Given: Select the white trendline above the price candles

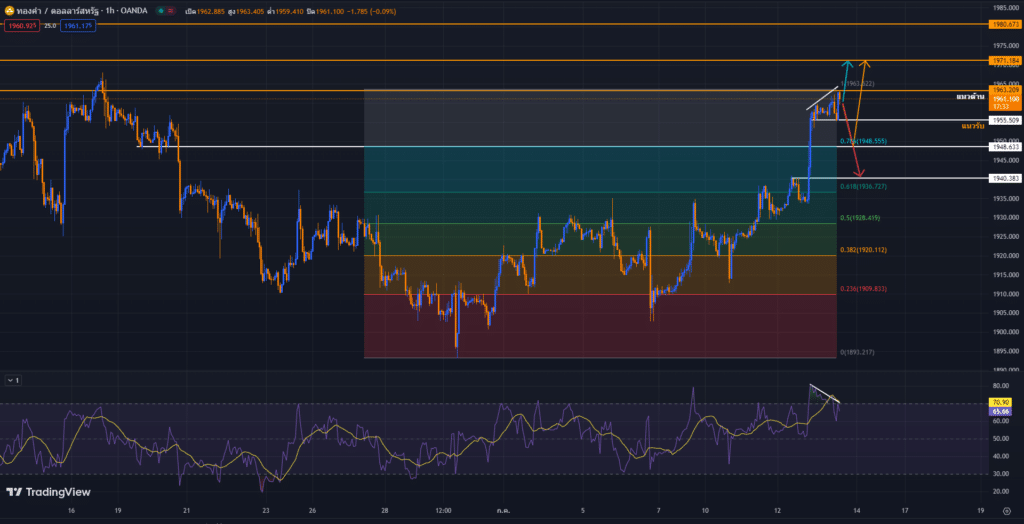Looking at the screenshot, I should tap(822, 98).
